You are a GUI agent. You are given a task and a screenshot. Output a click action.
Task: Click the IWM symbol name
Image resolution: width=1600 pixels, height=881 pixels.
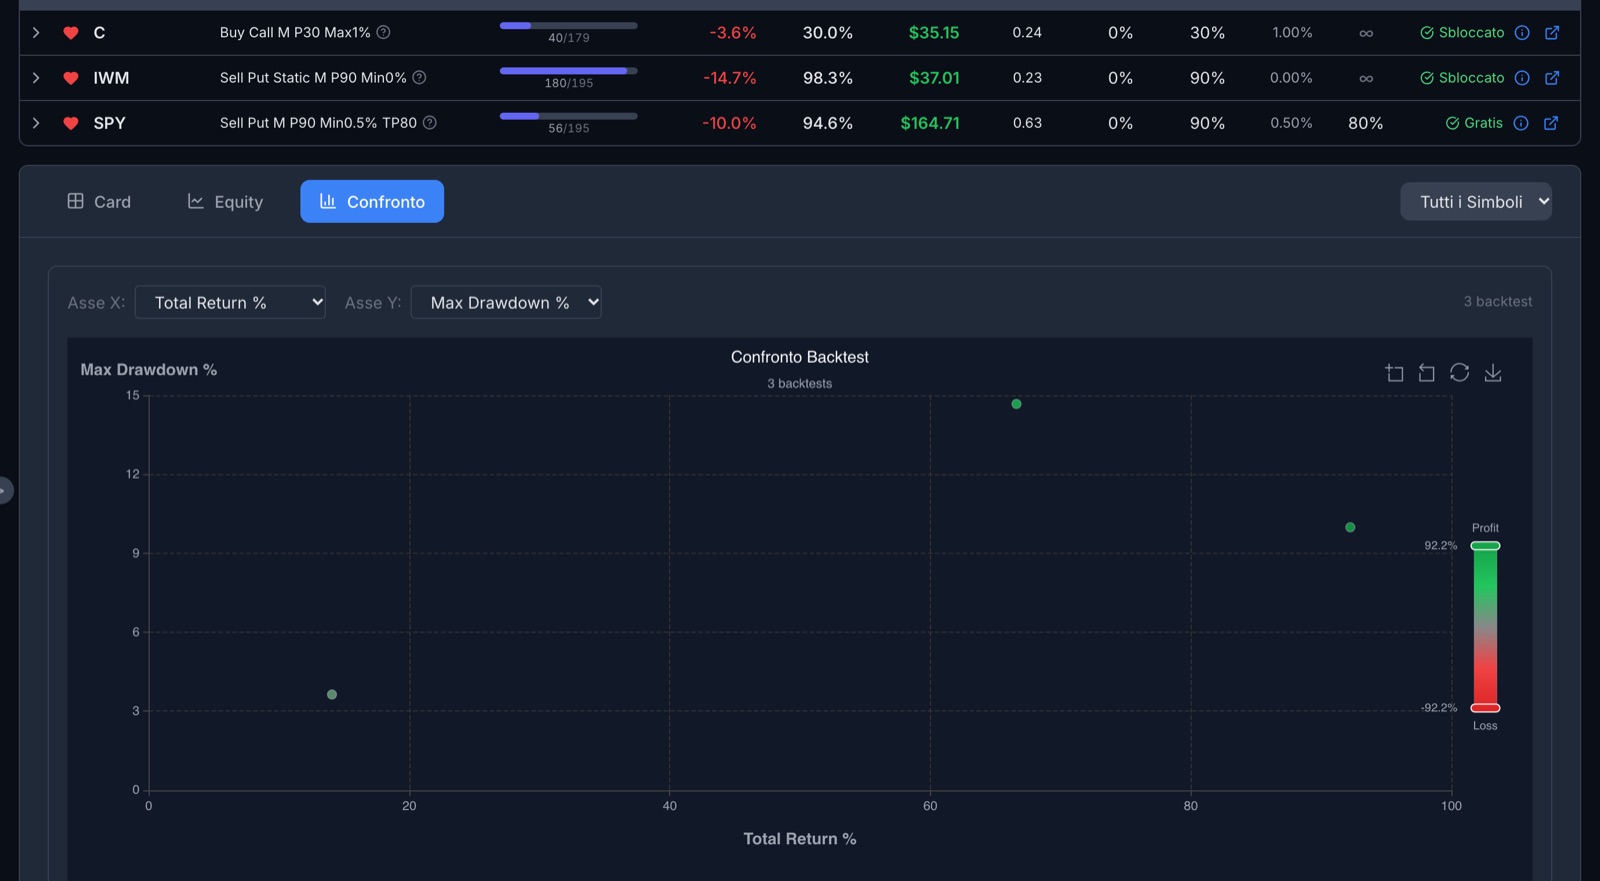[111, 78]
